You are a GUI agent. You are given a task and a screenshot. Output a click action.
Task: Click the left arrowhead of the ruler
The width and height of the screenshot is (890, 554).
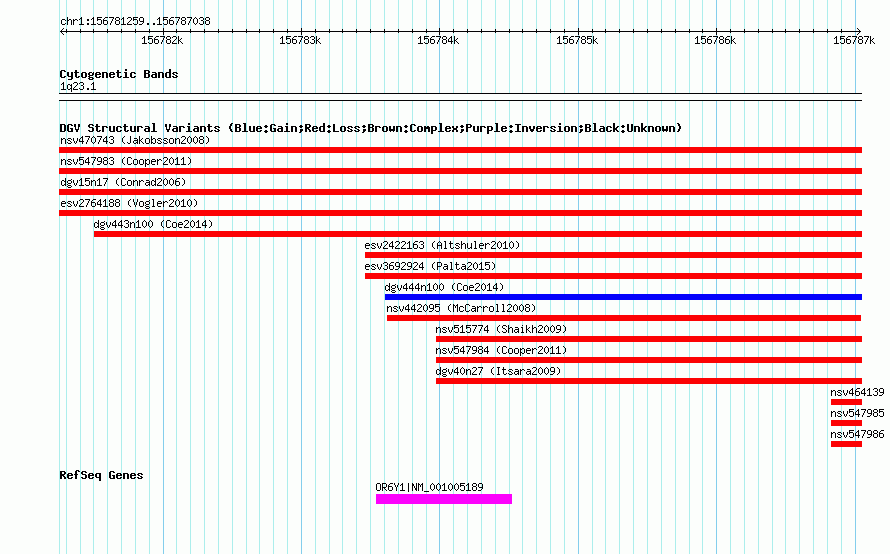(x=62, y=32)
